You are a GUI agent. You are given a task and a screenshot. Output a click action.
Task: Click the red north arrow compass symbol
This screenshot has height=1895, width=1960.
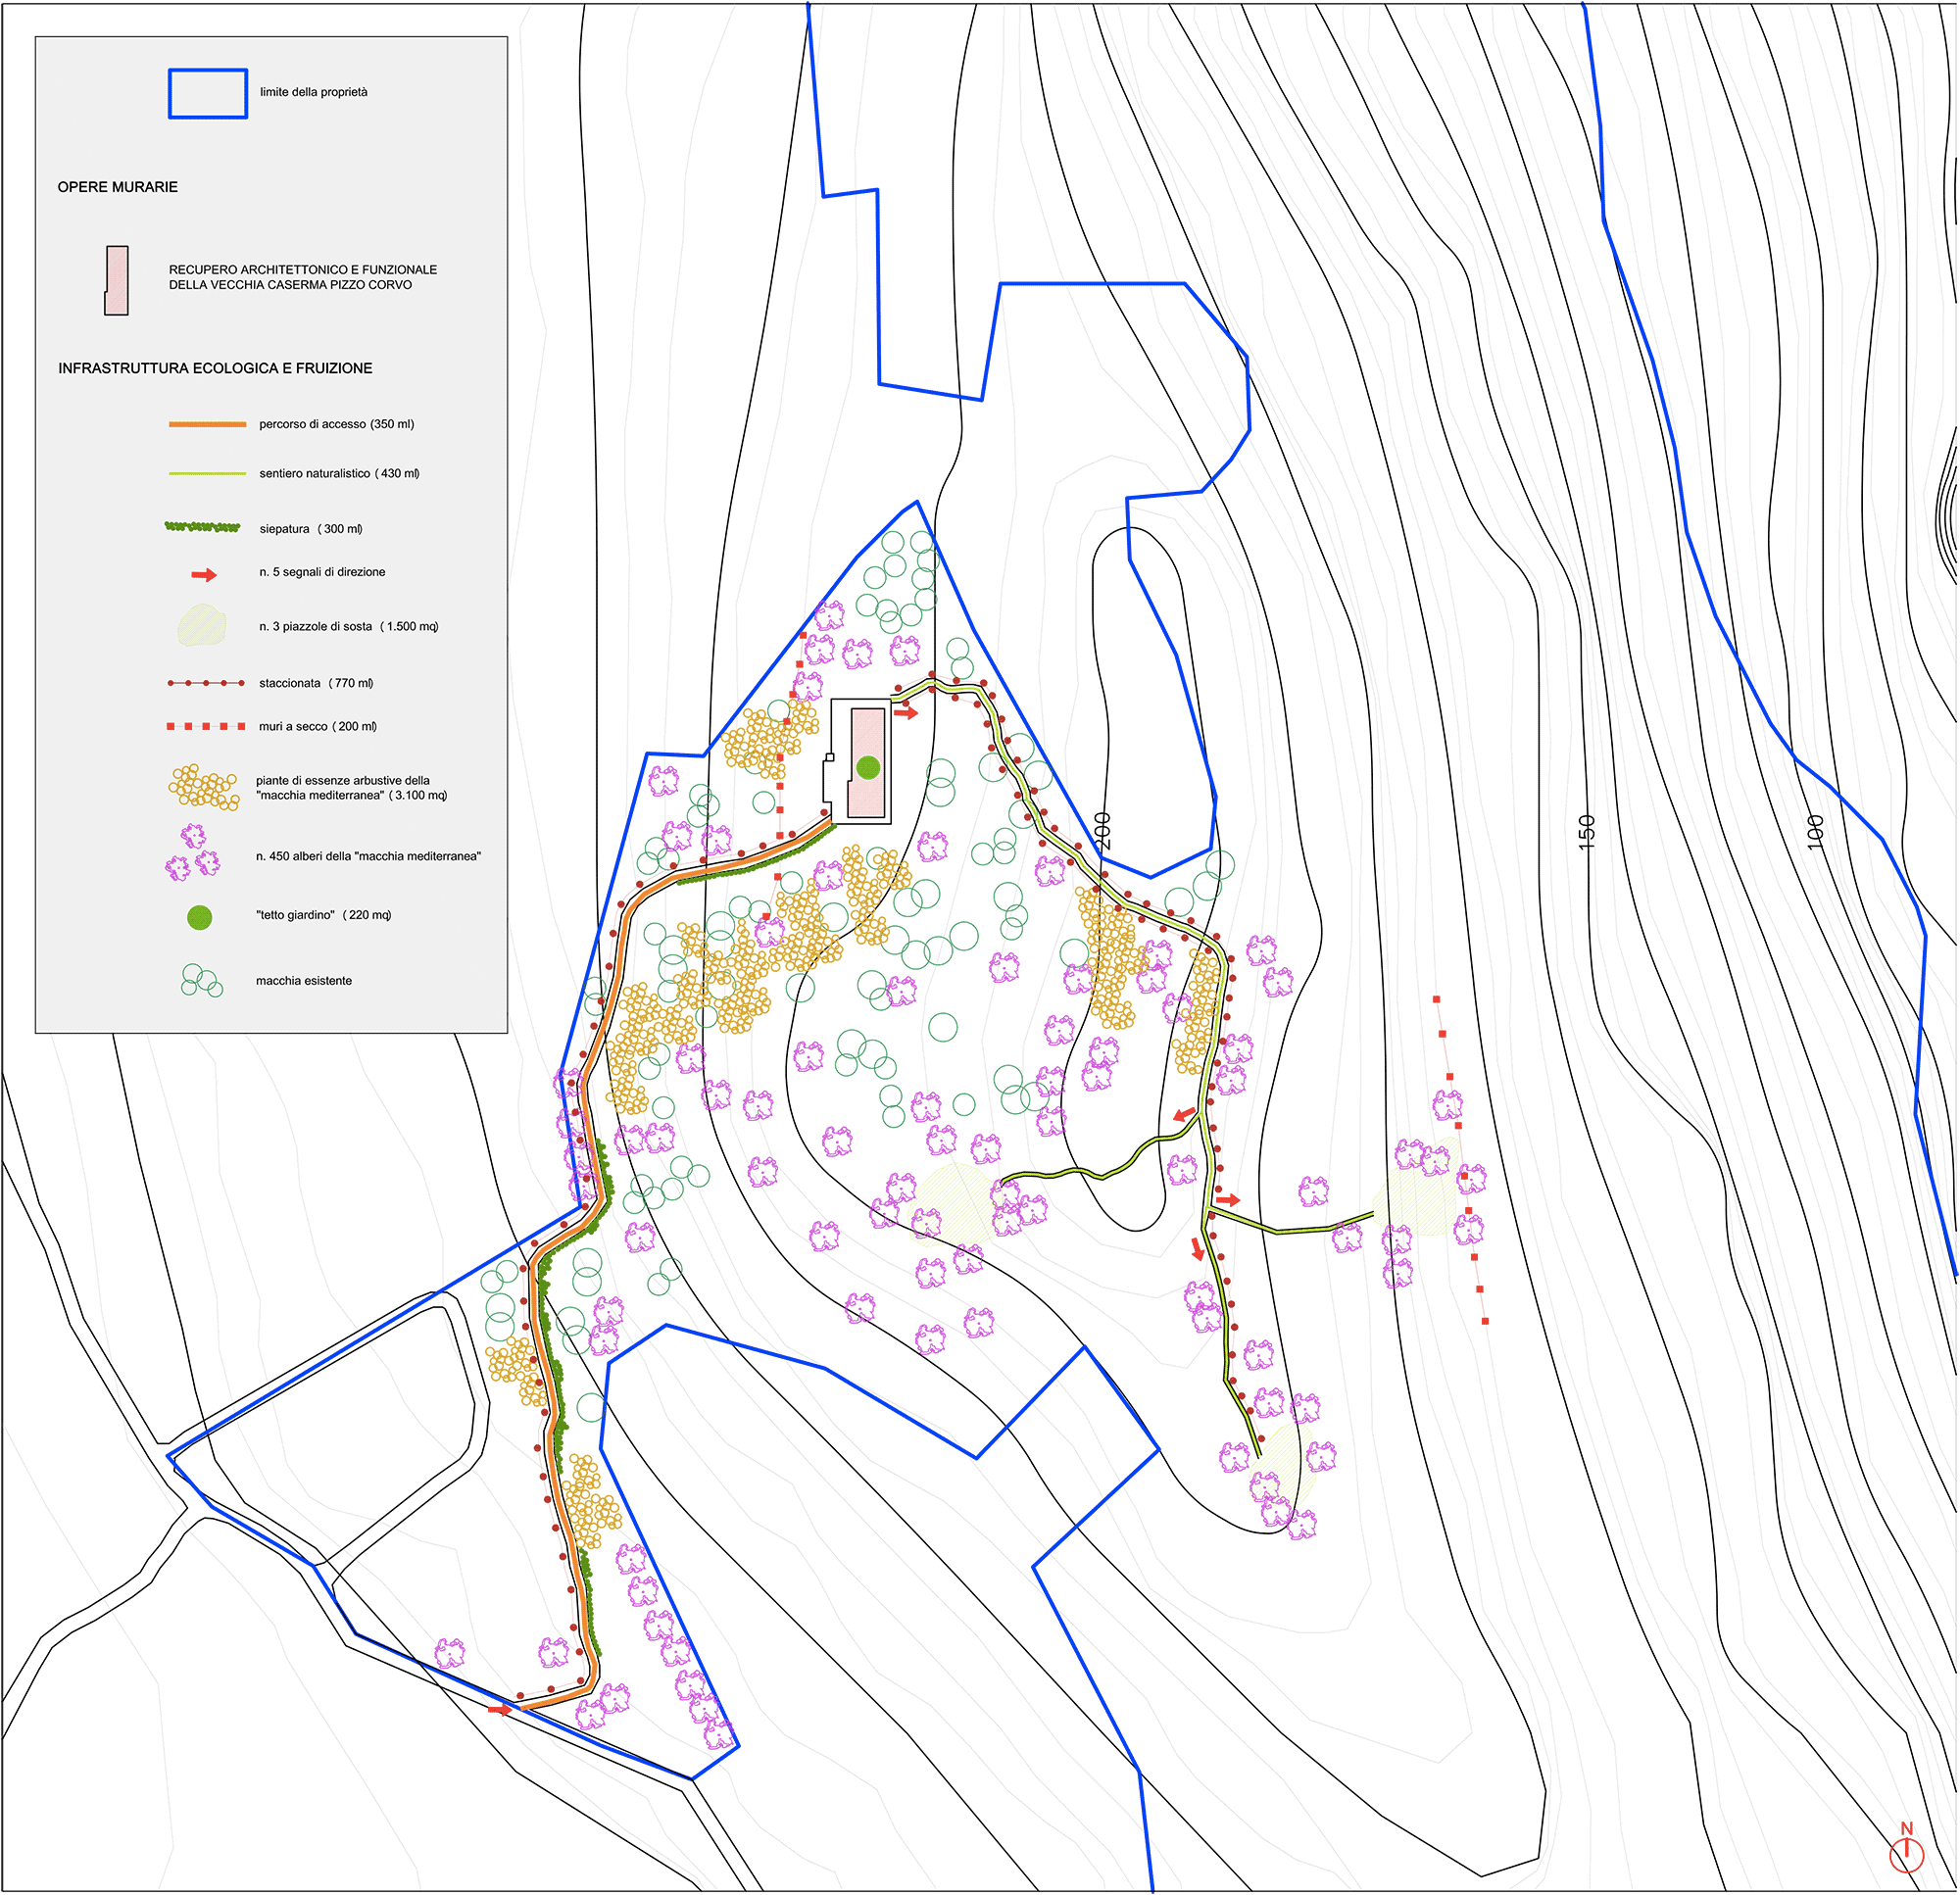click(x=1906, y=1849)
